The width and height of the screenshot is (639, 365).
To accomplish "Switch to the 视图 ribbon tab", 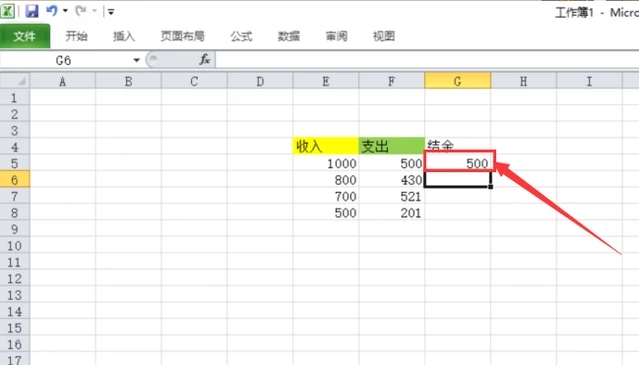I will [x=384, y=36].
